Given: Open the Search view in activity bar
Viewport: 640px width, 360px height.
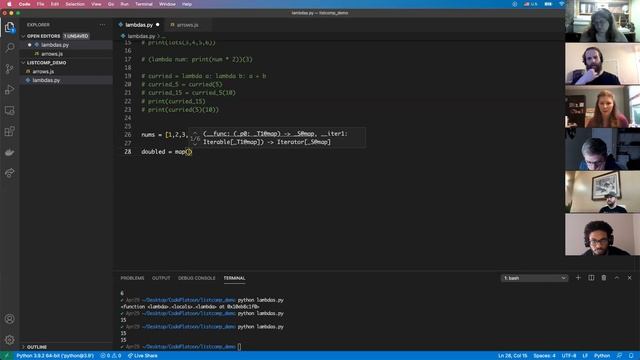Looking at the screenshot, I should tap(9, 48).
